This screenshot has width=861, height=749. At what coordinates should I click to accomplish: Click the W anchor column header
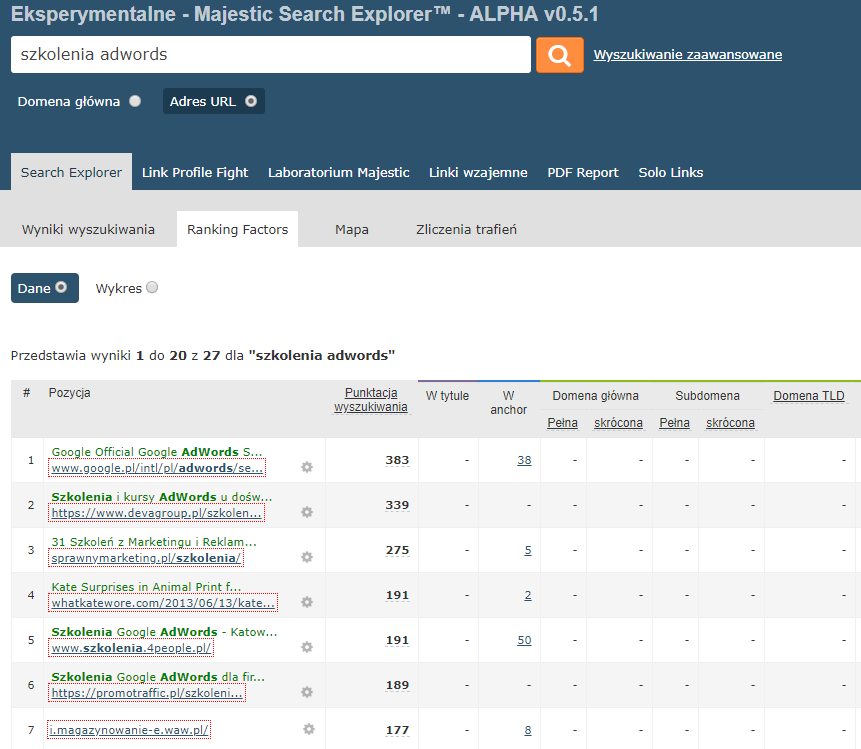click(x=508, y=403)
